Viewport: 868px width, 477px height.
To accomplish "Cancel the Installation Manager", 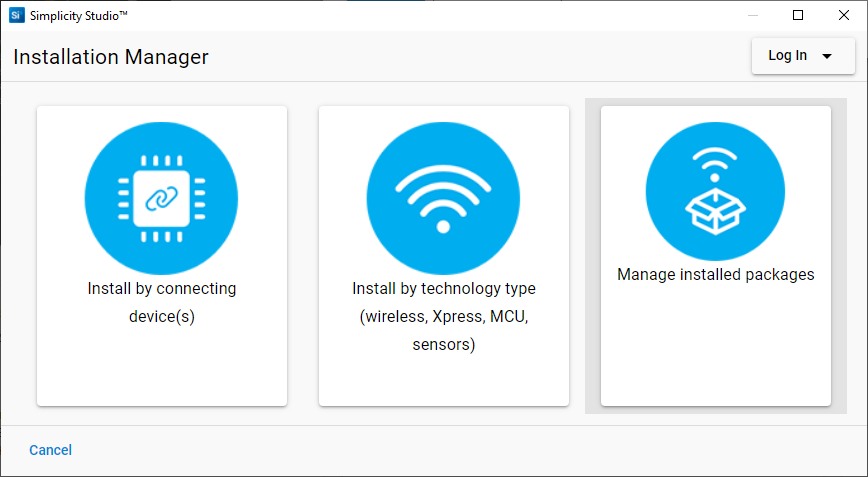I will (50, 450).
